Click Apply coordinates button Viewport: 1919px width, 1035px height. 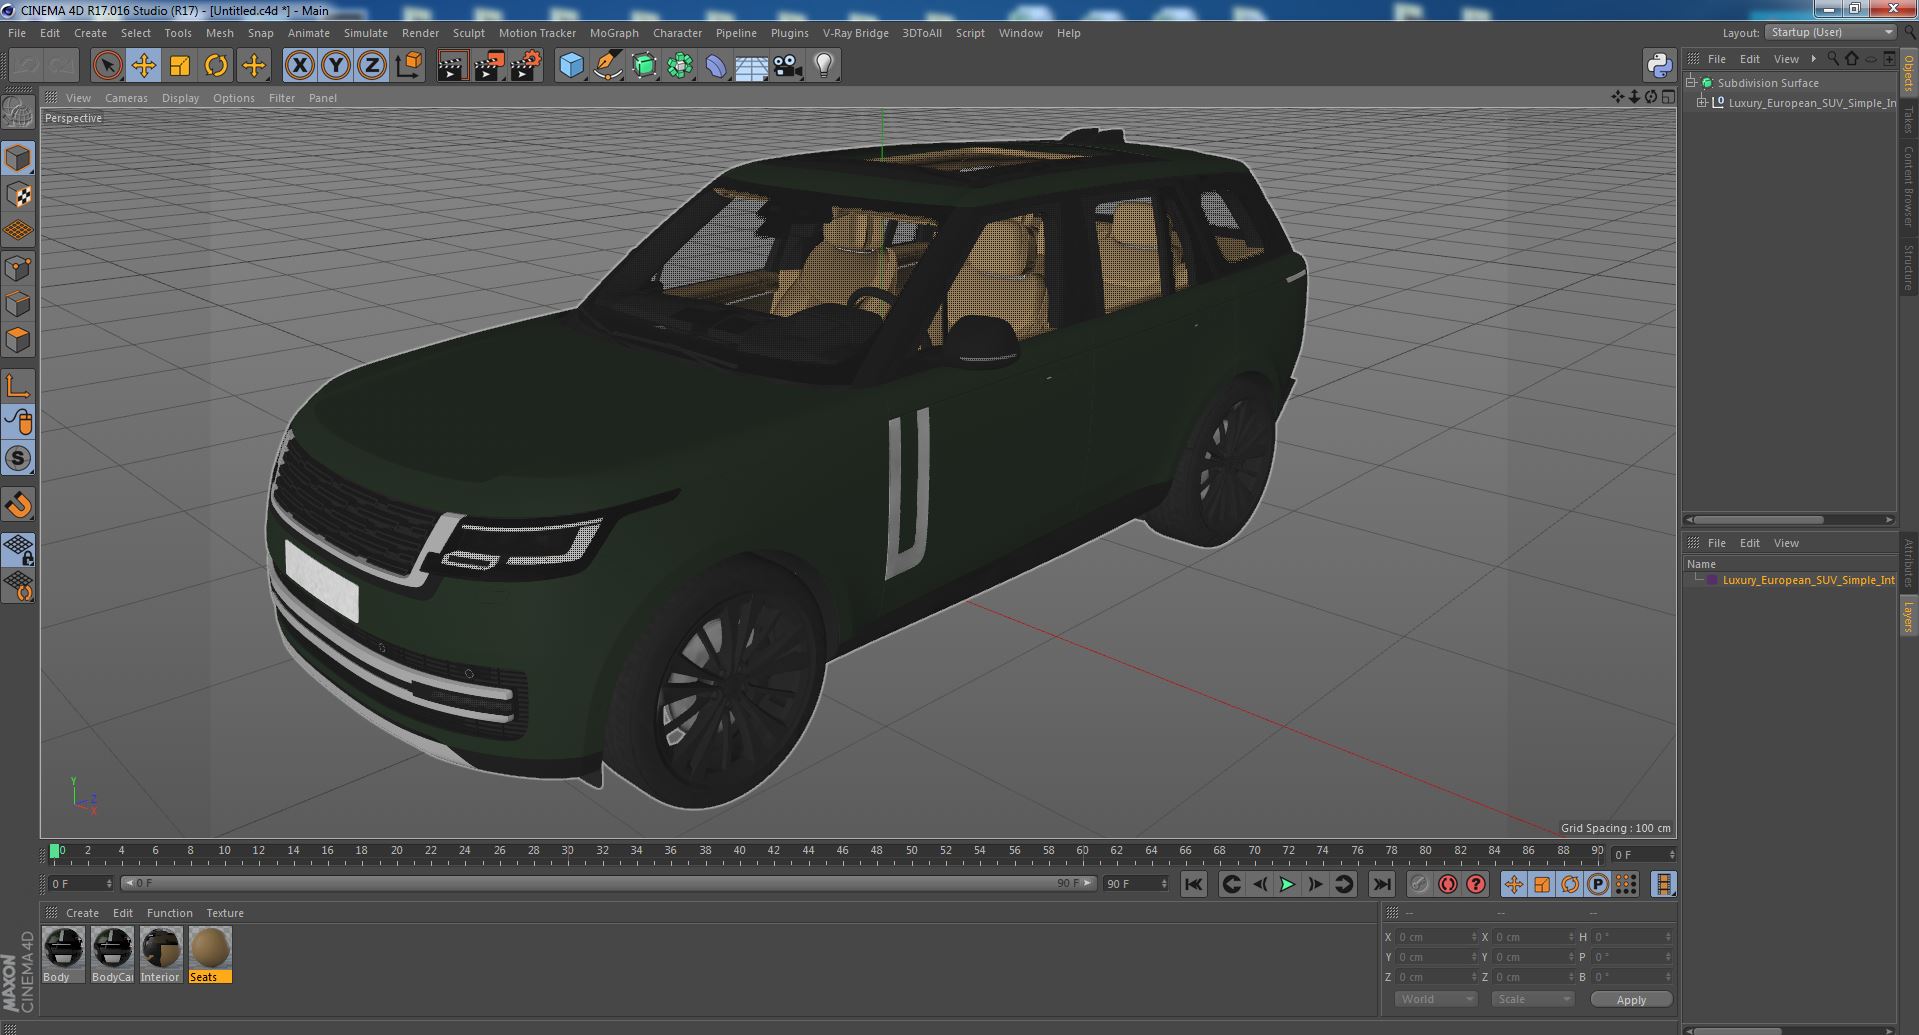coord(1631,1000)
